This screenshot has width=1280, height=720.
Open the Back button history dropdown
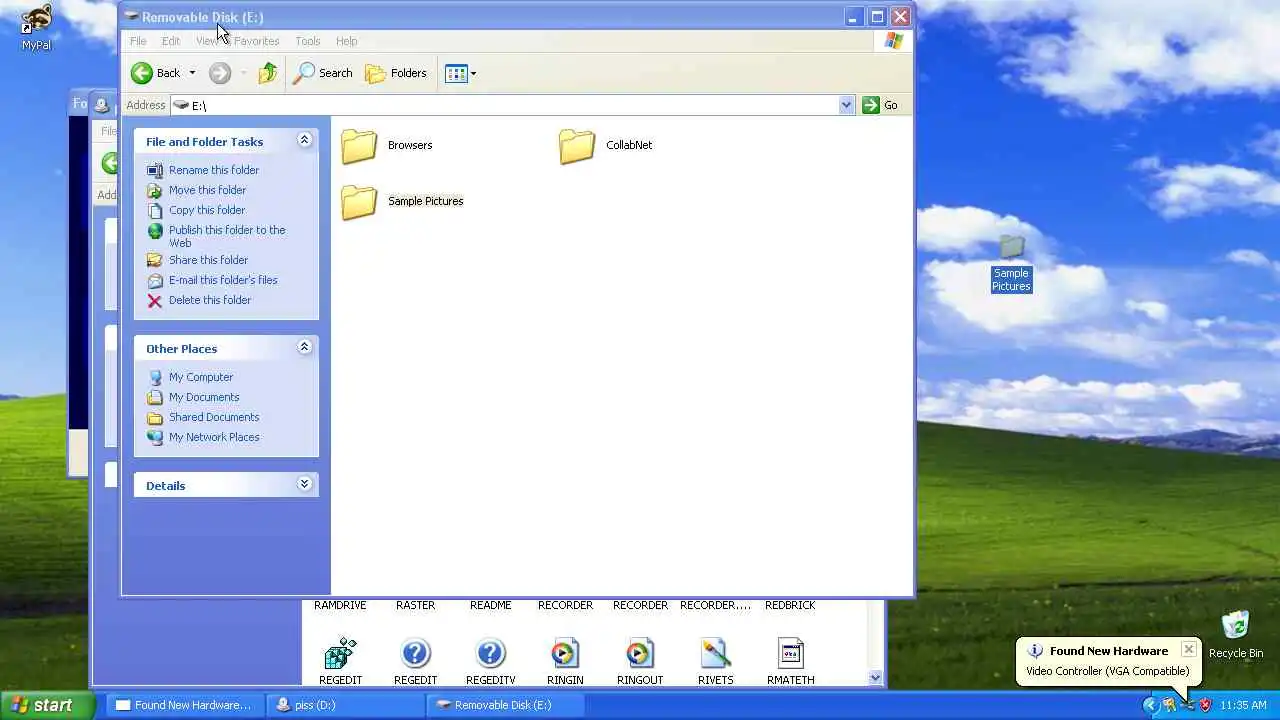[192, 73]
